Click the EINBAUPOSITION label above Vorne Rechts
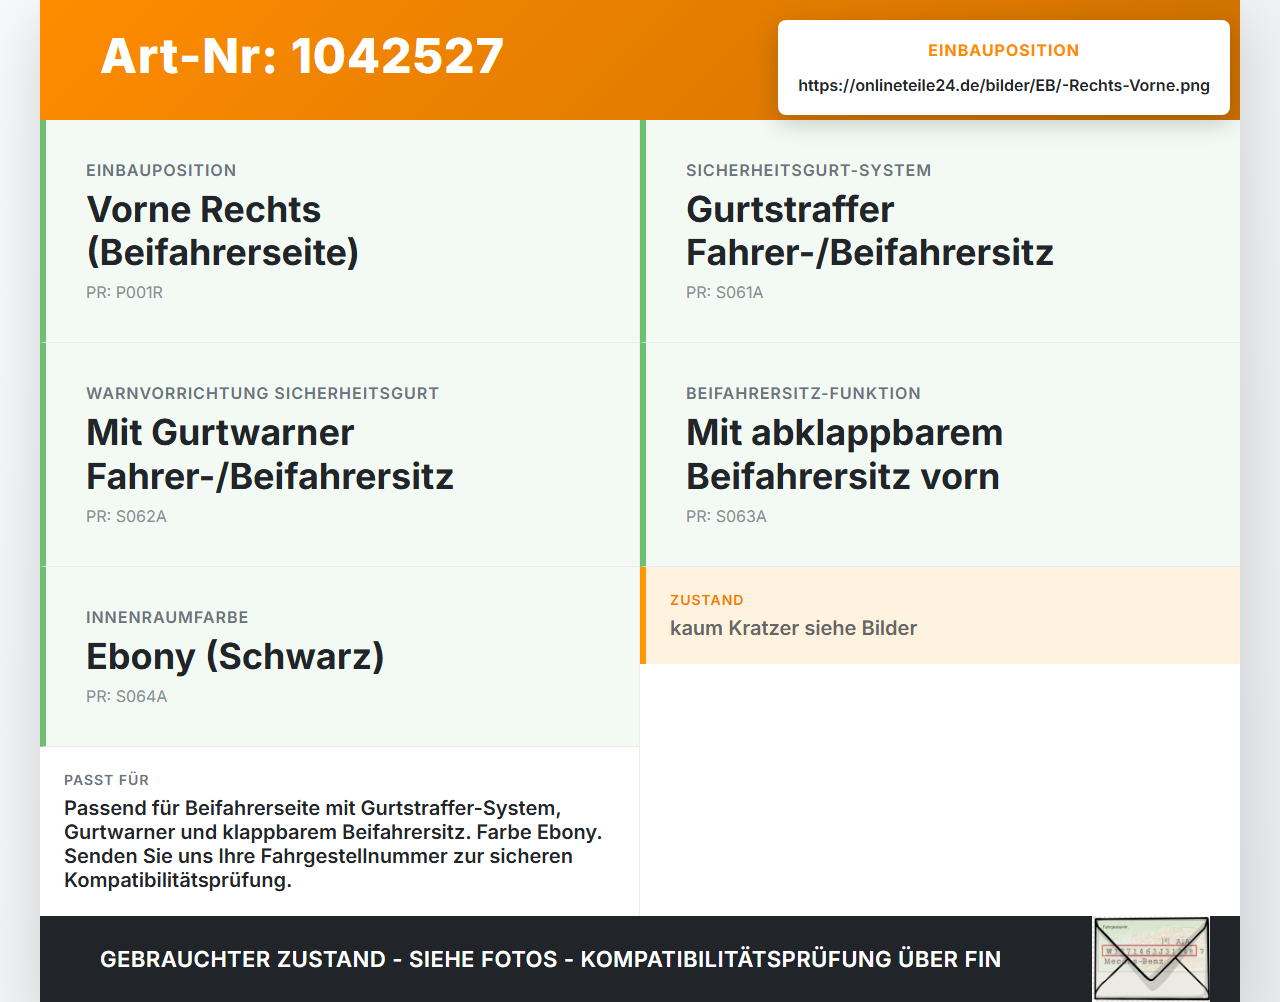This screenshot has height=1002, width=1280. point(161,170)
